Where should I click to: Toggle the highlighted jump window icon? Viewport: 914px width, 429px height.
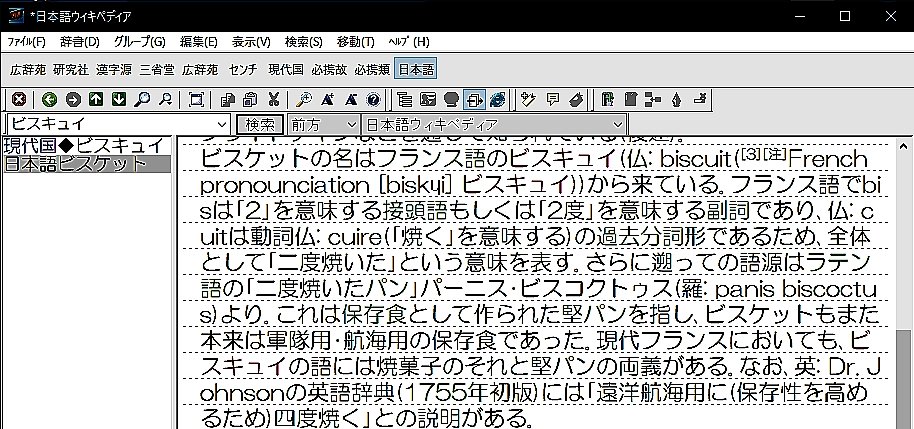tap(474, 100)
